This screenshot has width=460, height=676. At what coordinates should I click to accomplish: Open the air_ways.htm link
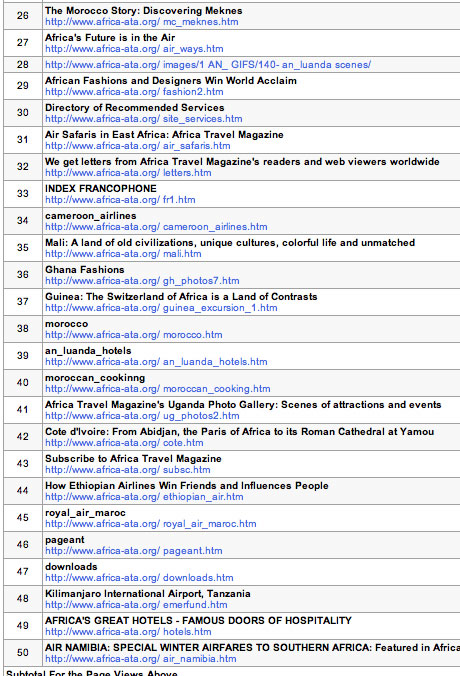134,49
